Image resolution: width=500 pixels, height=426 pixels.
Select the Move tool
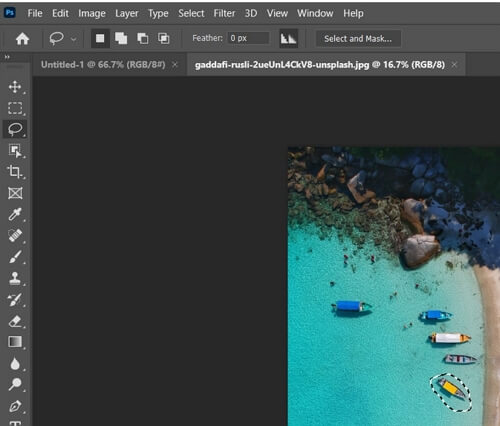pos(15,87)
